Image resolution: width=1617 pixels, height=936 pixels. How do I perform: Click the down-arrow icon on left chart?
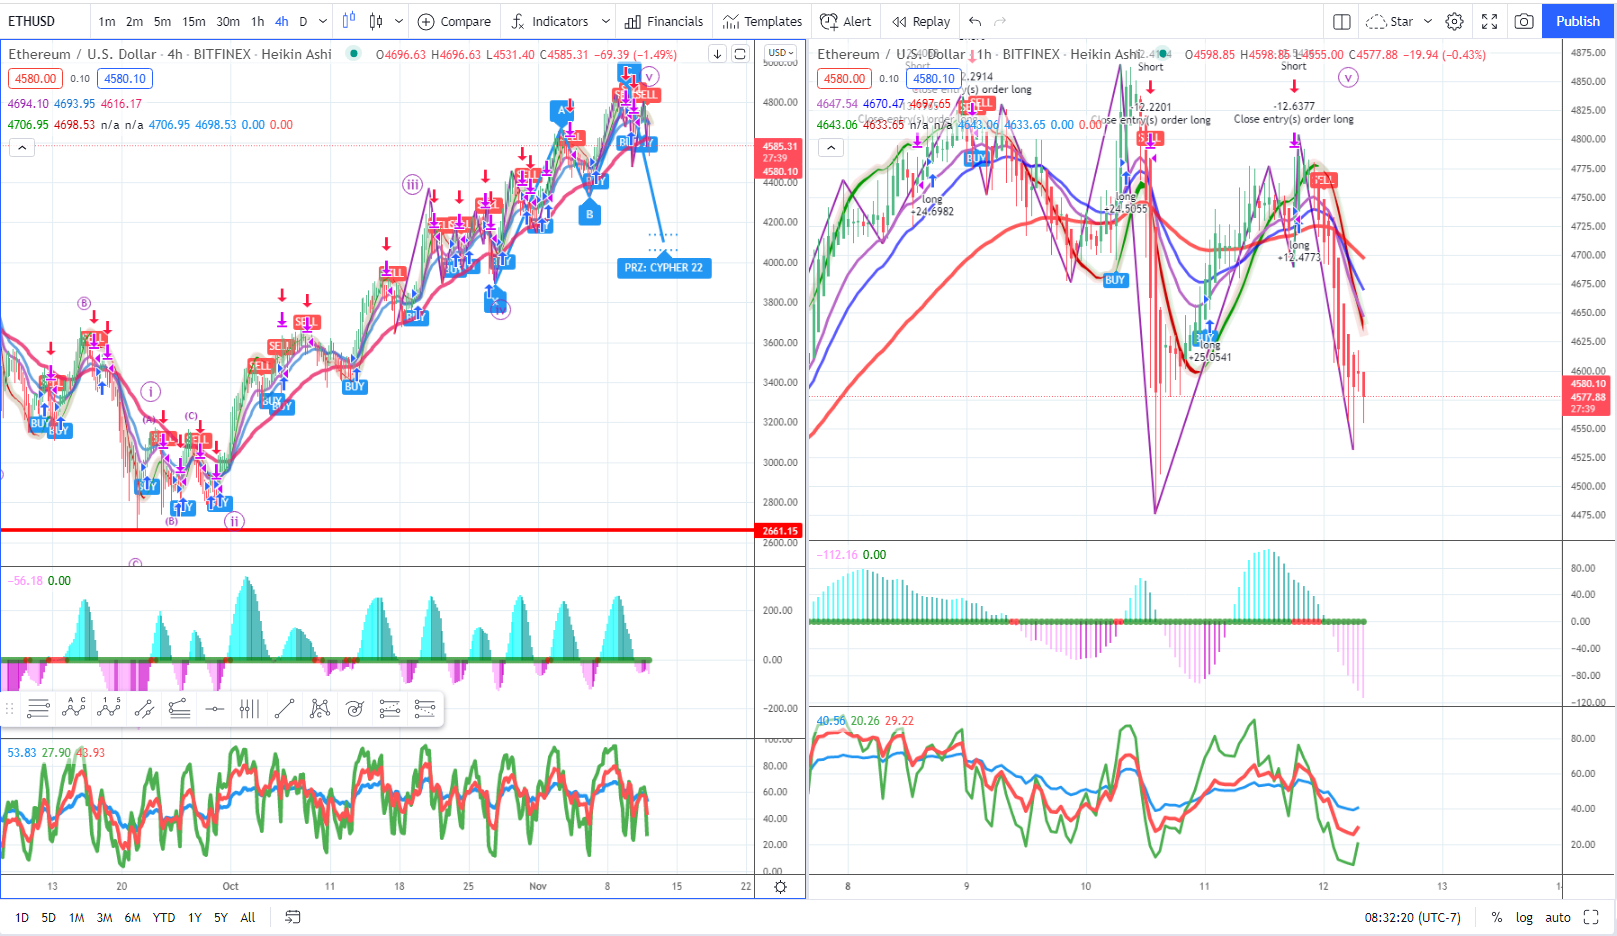coord(717,54)
